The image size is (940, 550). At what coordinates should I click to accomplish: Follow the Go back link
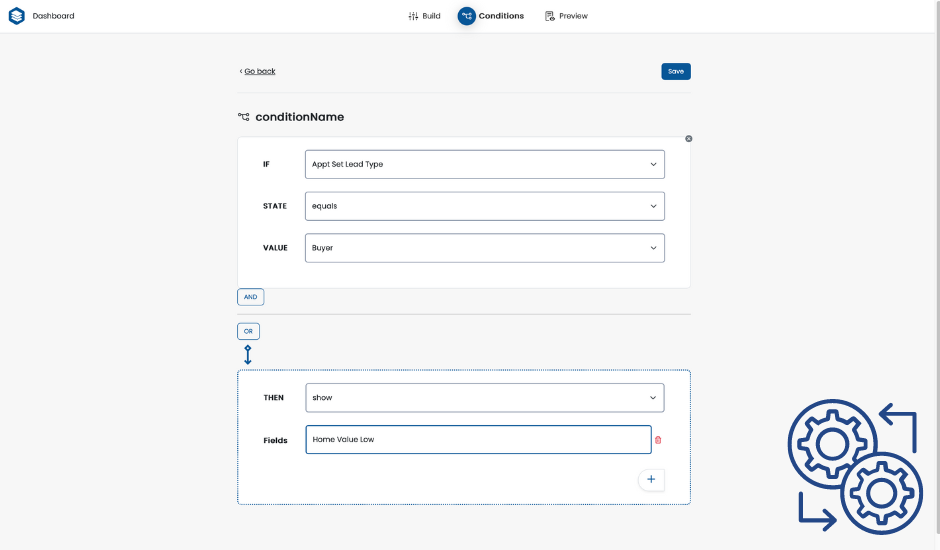click(259, 71)
